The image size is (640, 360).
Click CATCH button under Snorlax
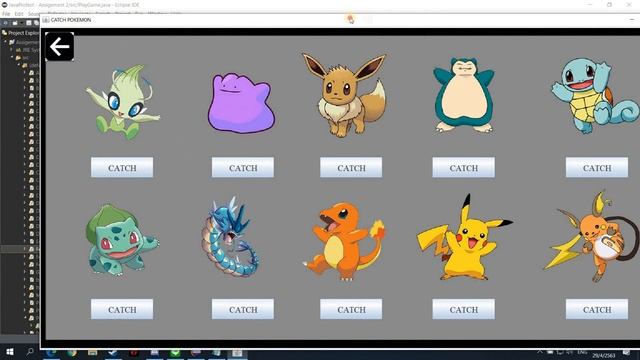464,167
